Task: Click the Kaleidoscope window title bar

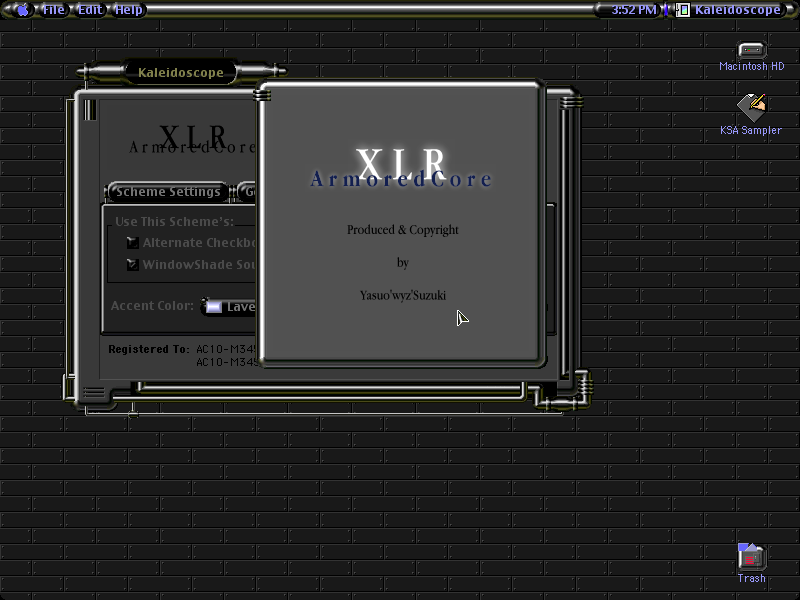Action: [x=181, y=72]
